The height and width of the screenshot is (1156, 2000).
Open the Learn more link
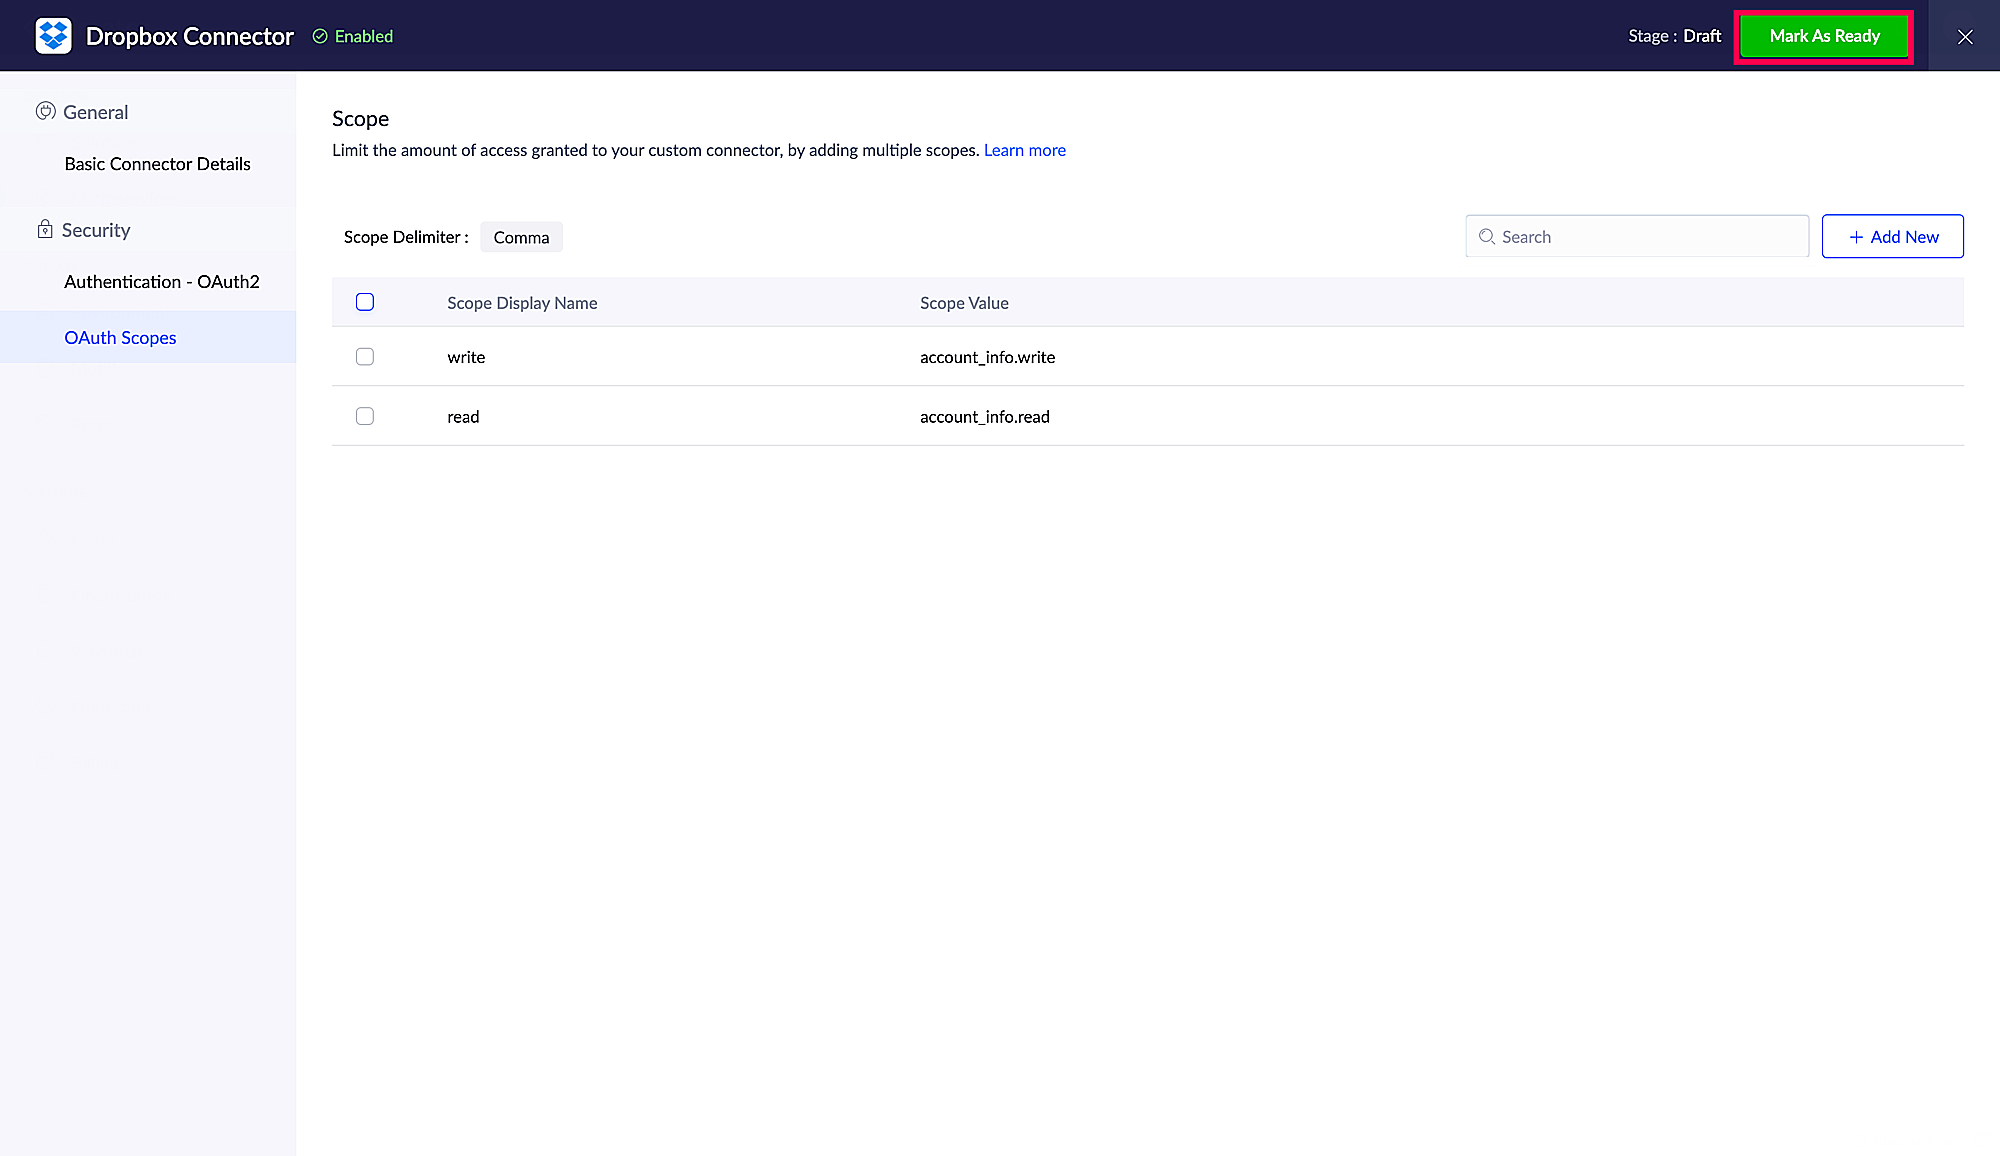1024,150
